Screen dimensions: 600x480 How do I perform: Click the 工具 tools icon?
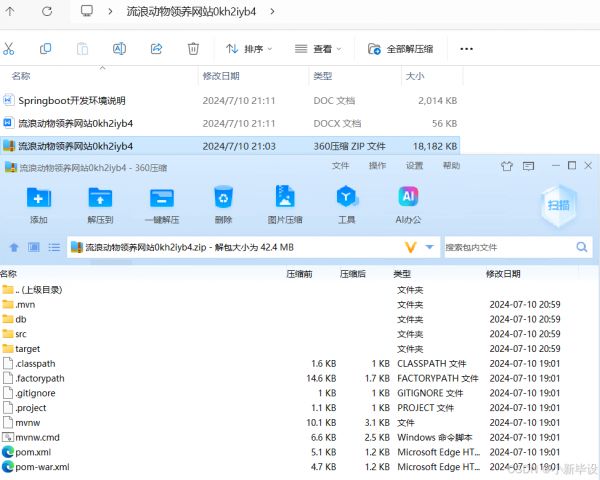[x=347, y=204]
